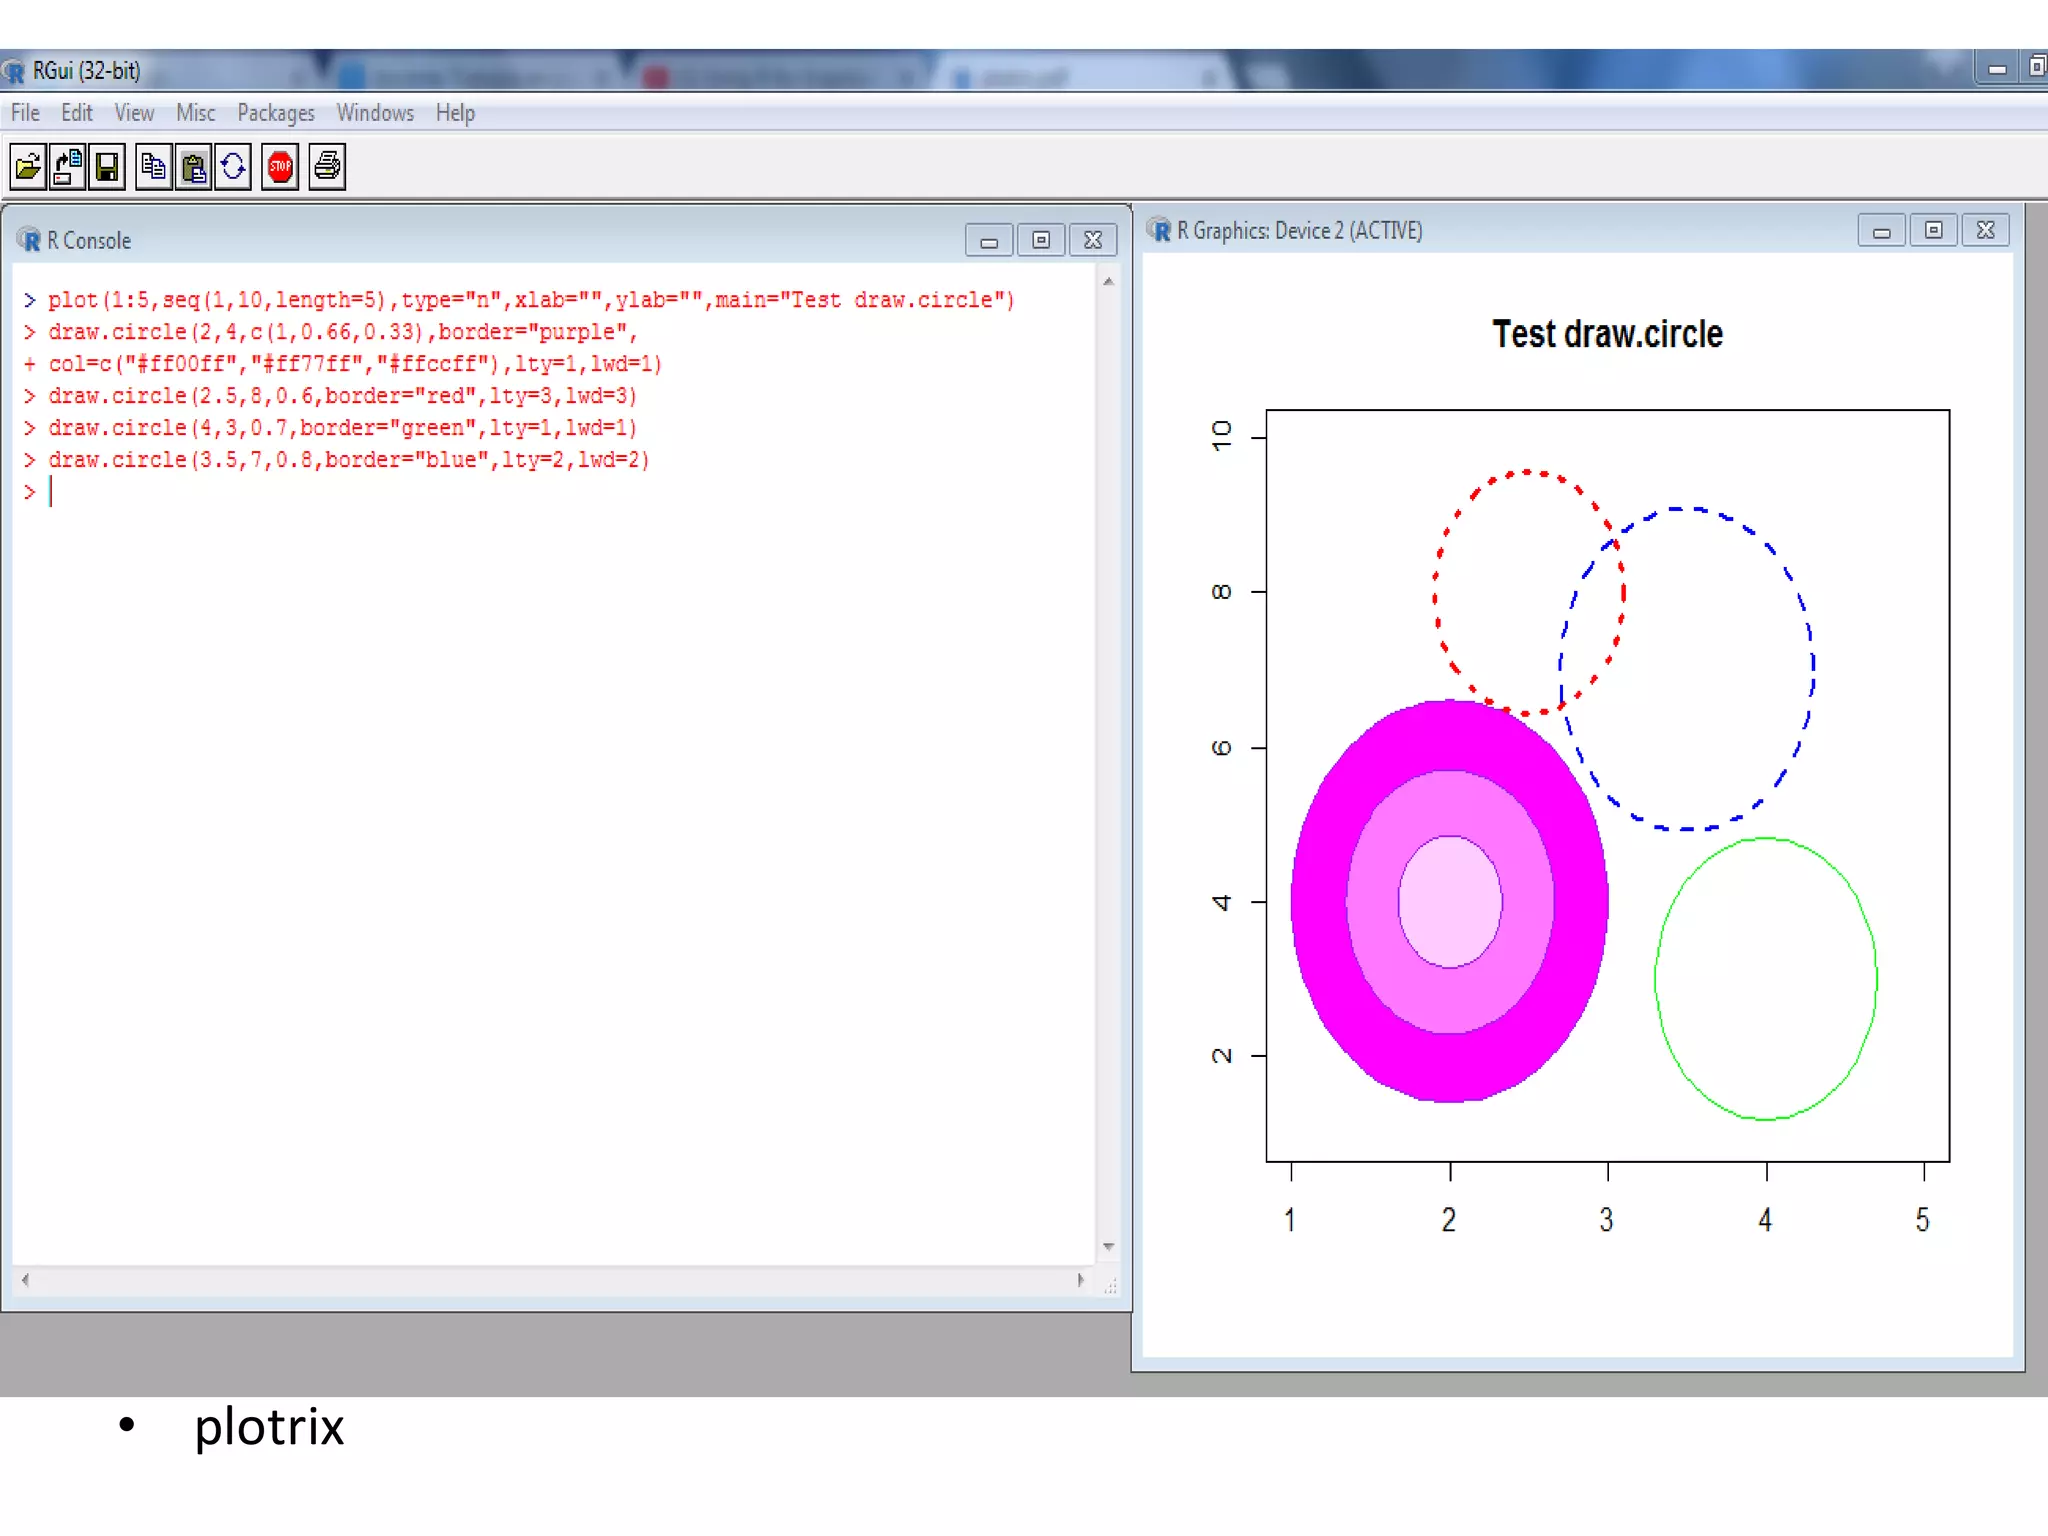Click the Copy toolbar icon
The height and width of the screenshot is (1536, 2048).
tap(153, 166)
